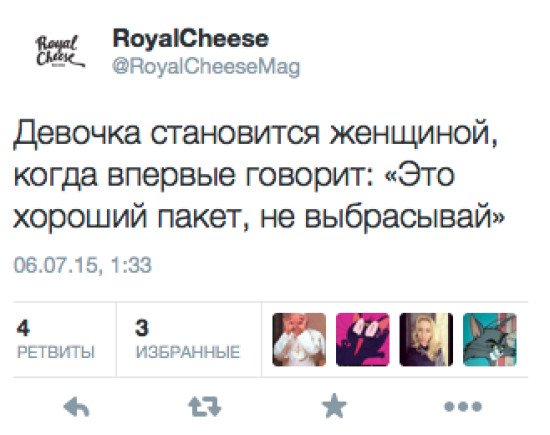Open the РЕТВИТЫ label list
550x435 pixels.
(x=56, y=352)
